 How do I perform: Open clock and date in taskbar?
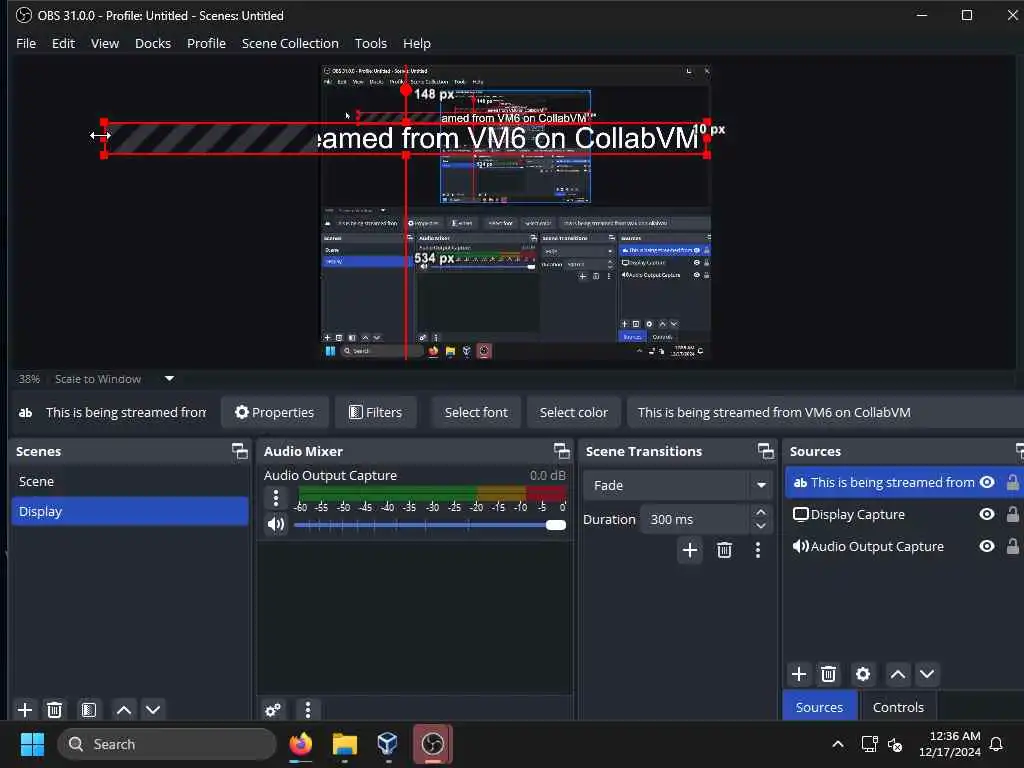click(950, 744)
